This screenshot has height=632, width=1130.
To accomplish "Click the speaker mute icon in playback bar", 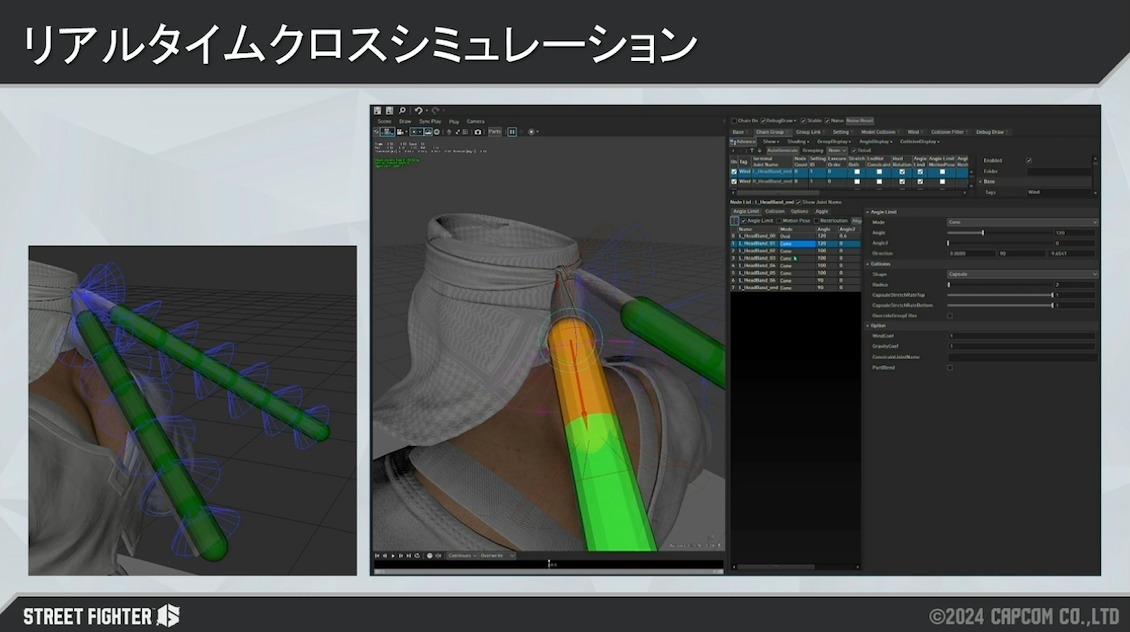I will [x=438, y=556].
